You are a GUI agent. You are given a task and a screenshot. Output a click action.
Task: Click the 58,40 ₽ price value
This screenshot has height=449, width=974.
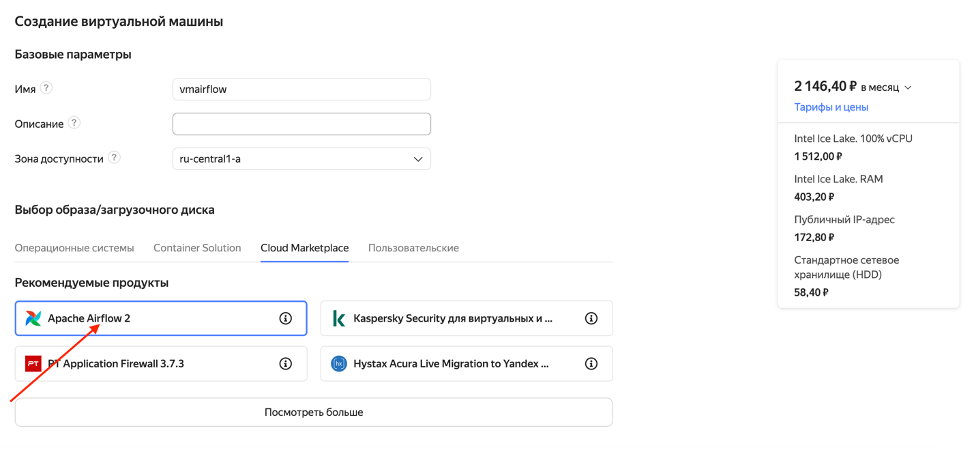point(811,291)
